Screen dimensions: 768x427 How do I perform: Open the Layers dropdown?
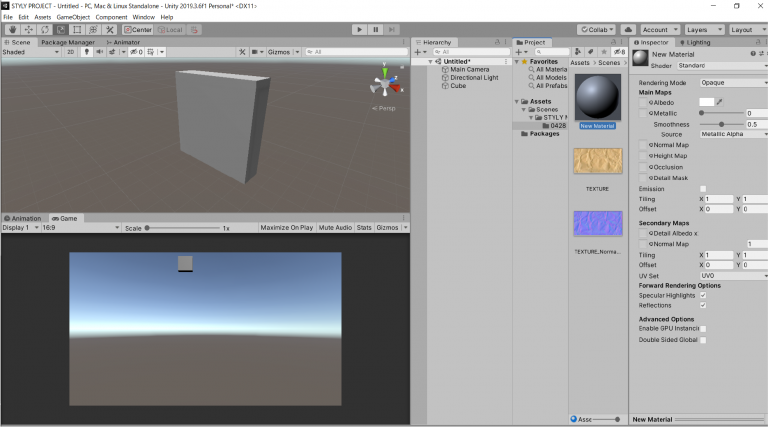pyautogui.click(x=704, y=30)
